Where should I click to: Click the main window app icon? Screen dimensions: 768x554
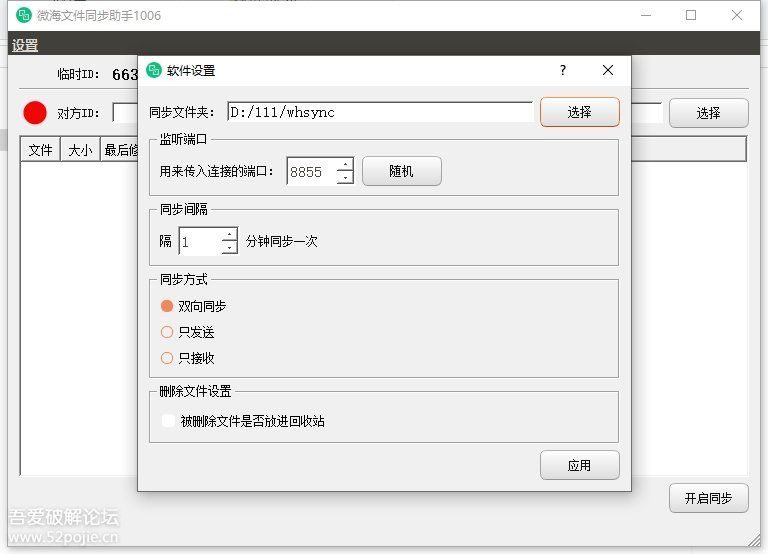click(24, 15)
